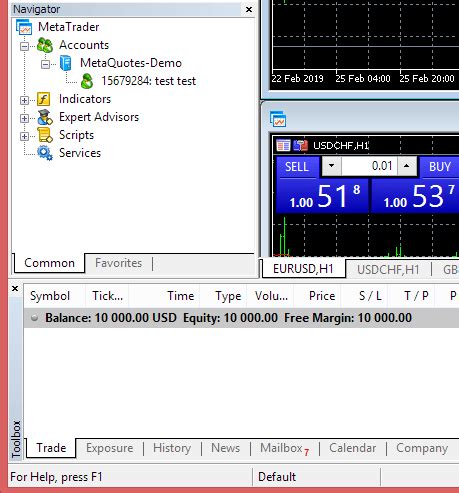This screenshot has width=459, height=493.
Task: Click the vertical Toolbox label
Action: click(16, 439)
